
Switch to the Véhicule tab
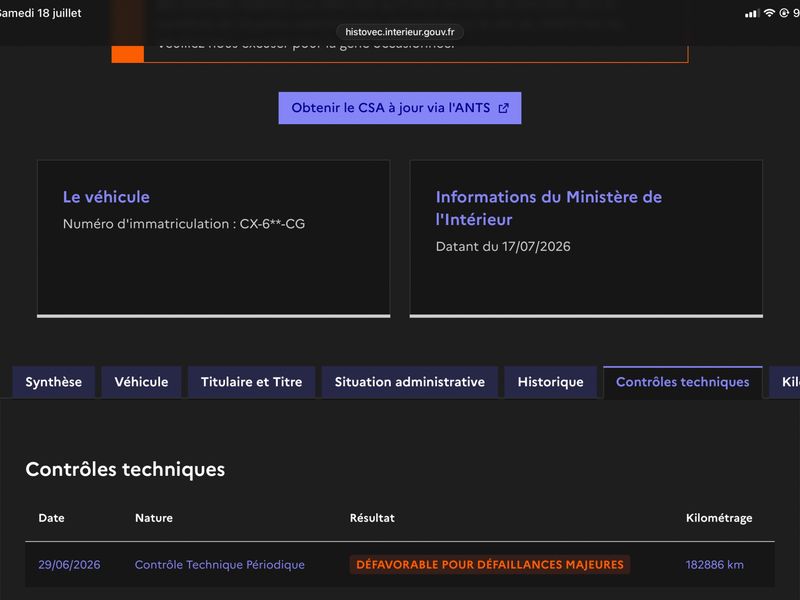(x=141, y=382)
